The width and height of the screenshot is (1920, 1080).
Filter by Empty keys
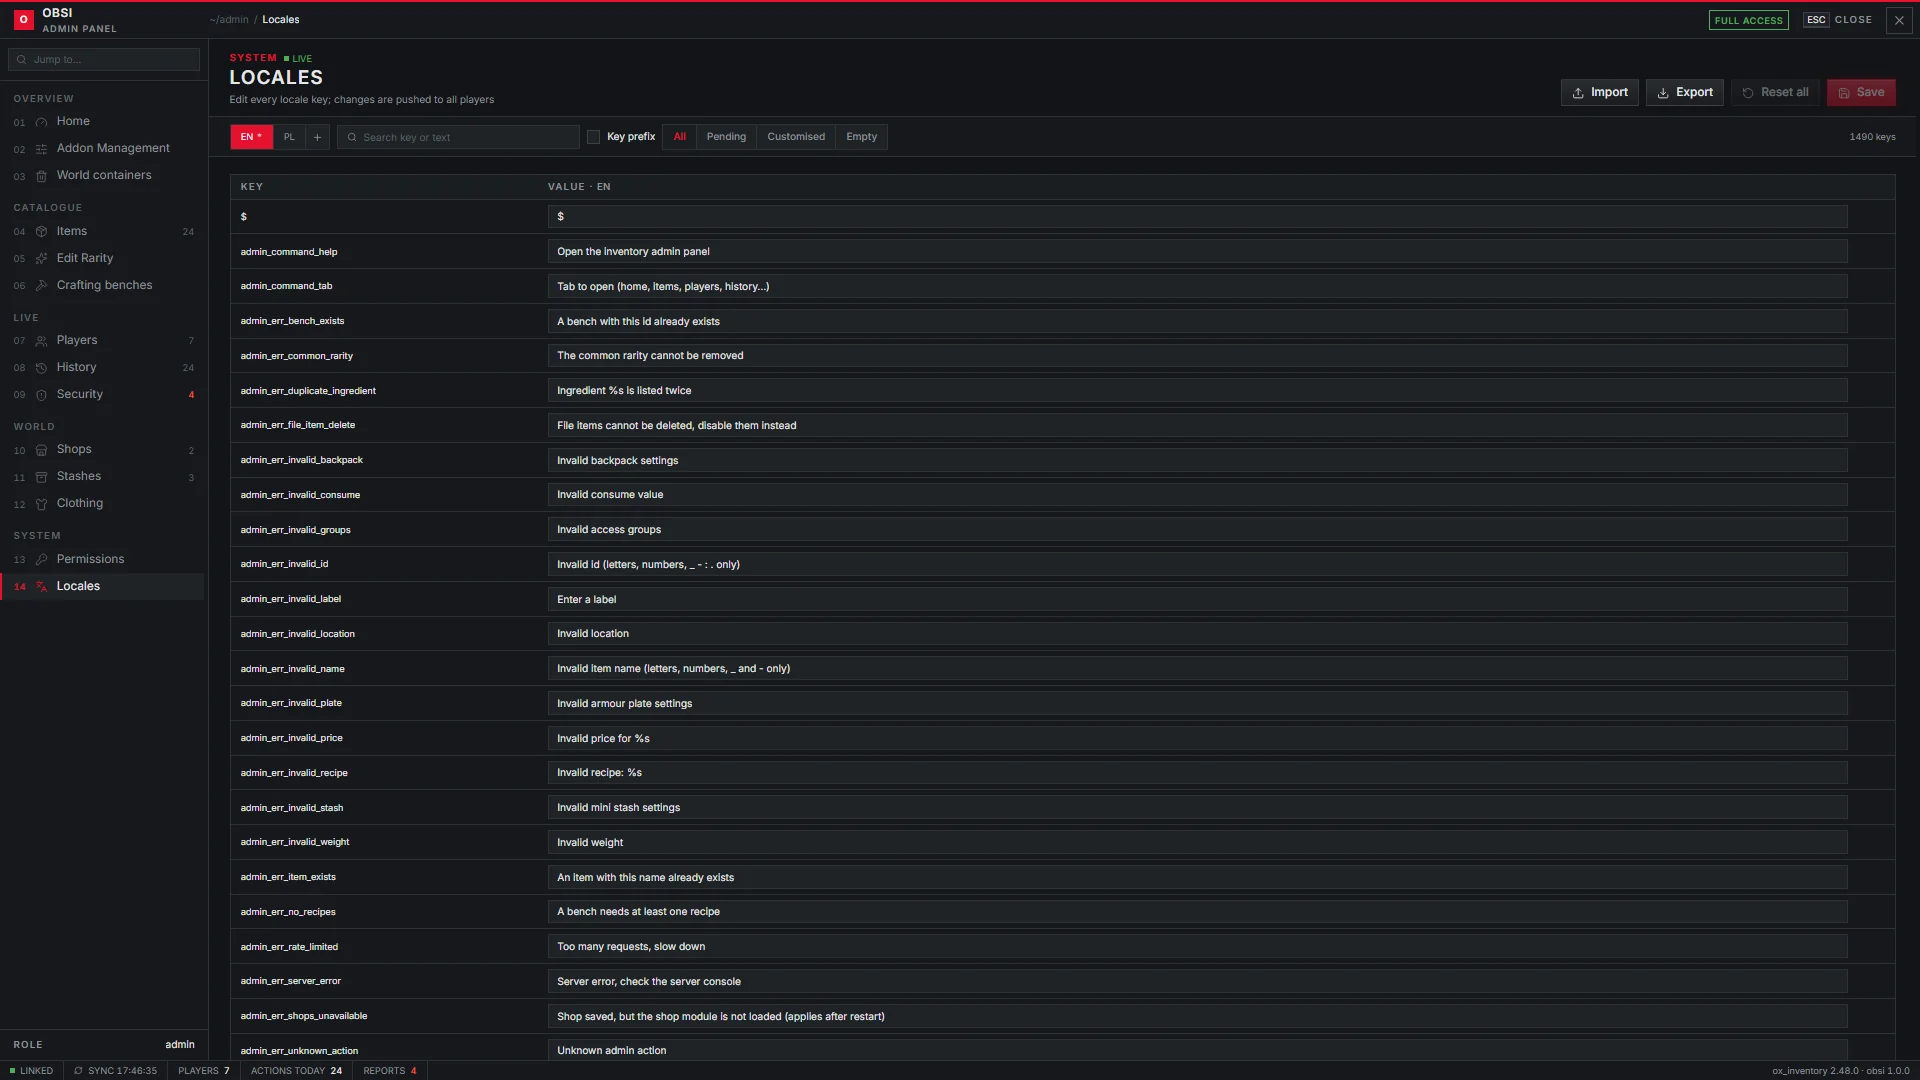861,137
